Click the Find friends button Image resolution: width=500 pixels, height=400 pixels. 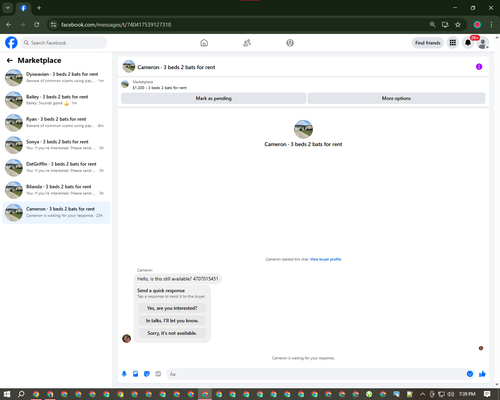[x=428, y=43]
